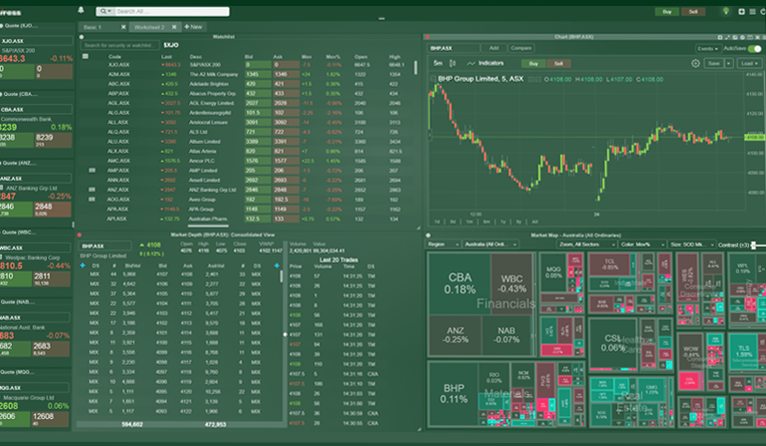Click the fullscreen arrows icon on the chart panel
The height and width of the screenshot is (446, 766).
[x=727, y=37]
